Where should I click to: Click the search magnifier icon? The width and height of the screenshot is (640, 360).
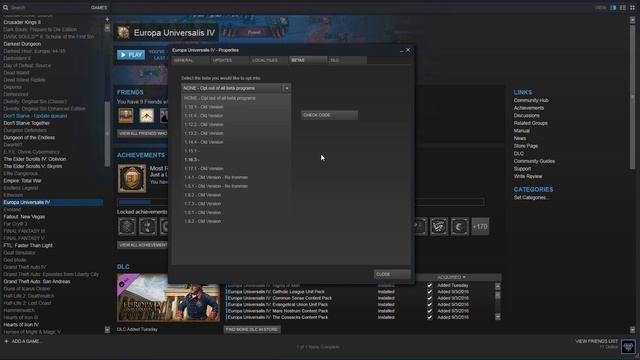coord(5,7)
